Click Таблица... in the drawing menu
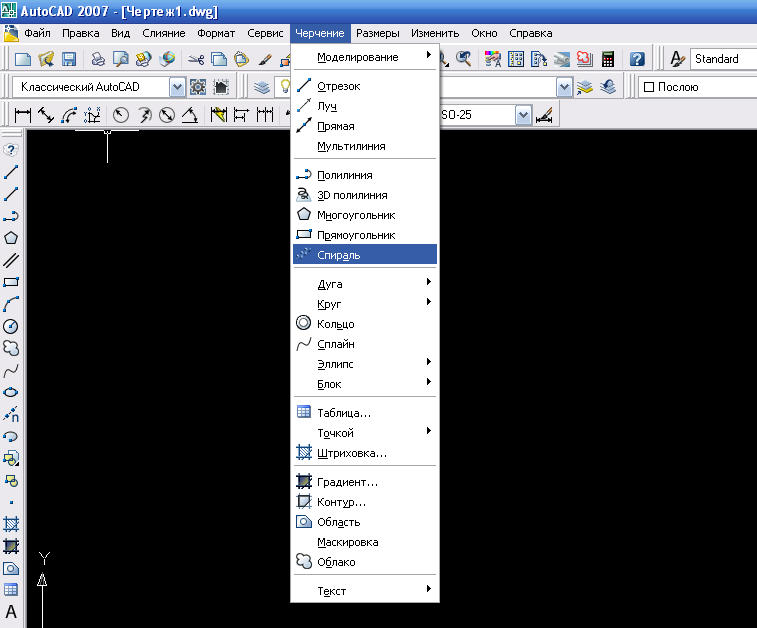Screen dimensions: 757x628 [344, 413]
